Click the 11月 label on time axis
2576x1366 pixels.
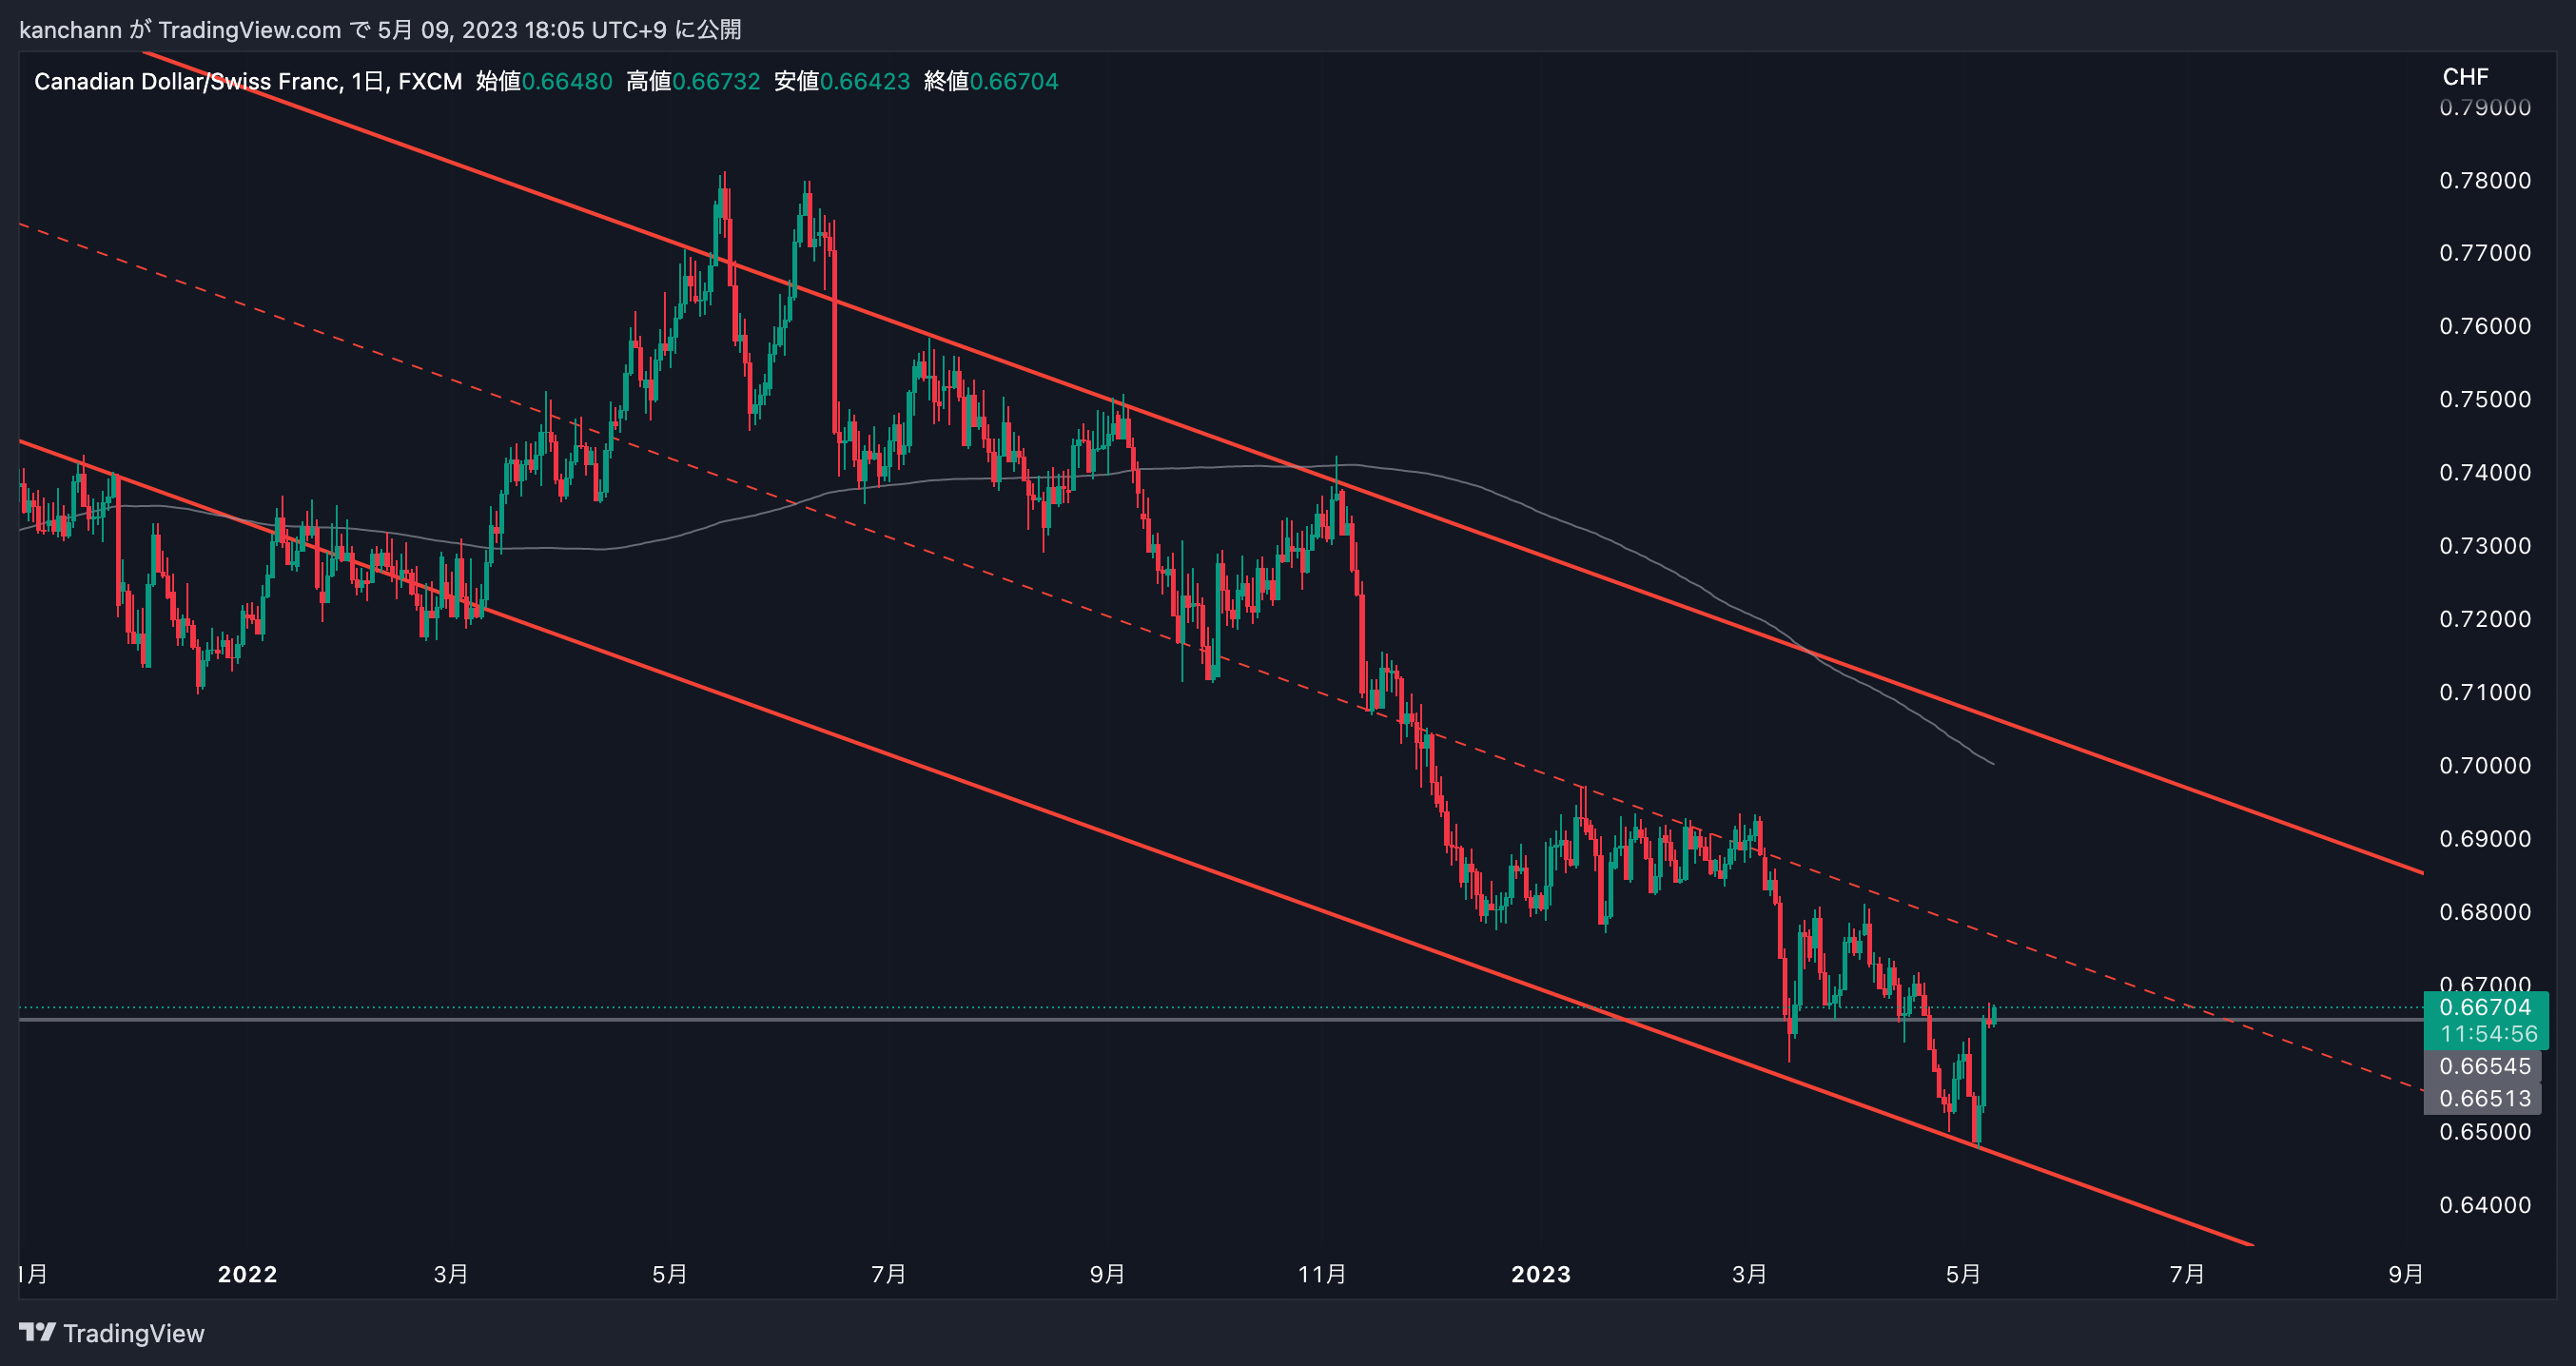pyautogui.click(x=1321, y=1274)
